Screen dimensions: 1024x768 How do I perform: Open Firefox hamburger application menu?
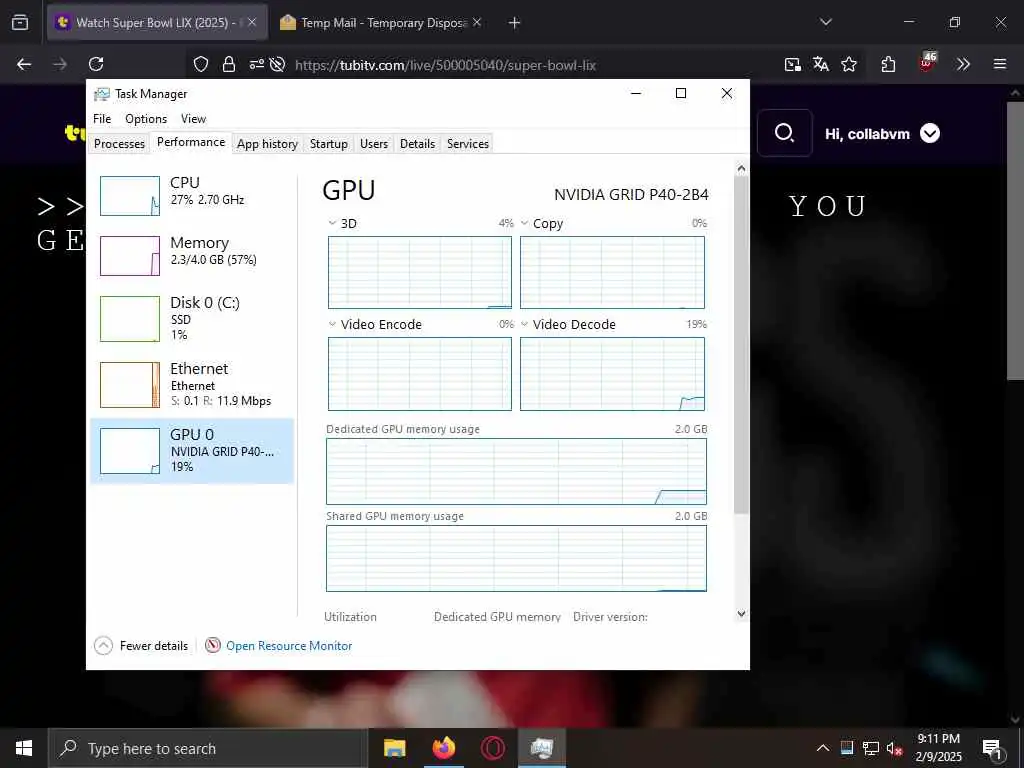pyautogui.click(x=1000, y=64)
